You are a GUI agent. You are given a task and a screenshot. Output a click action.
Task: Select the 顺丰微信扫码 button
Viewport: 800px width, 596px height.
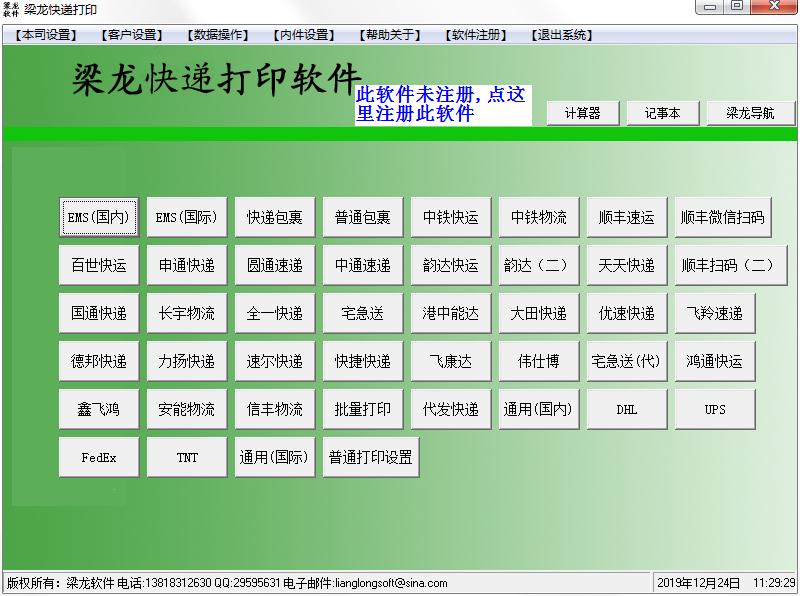723,217
